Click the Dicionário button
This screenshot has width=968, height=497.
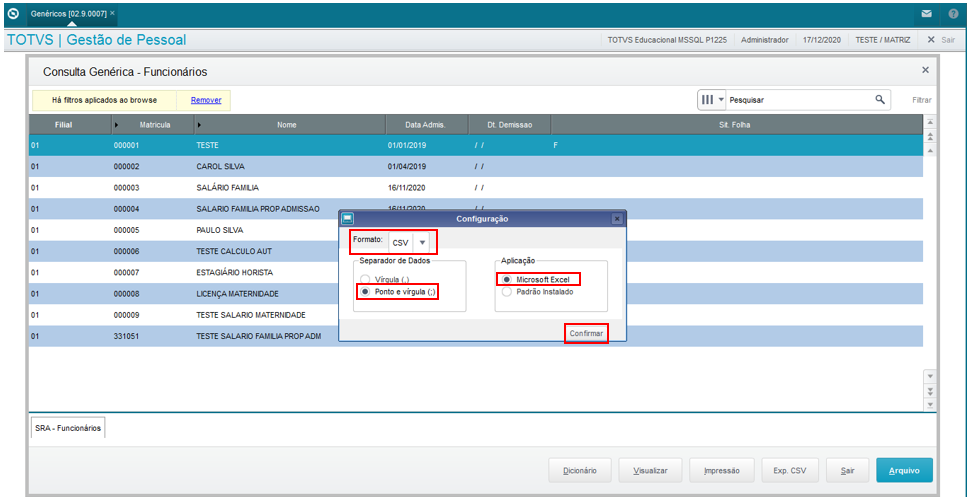click(580, 470)
